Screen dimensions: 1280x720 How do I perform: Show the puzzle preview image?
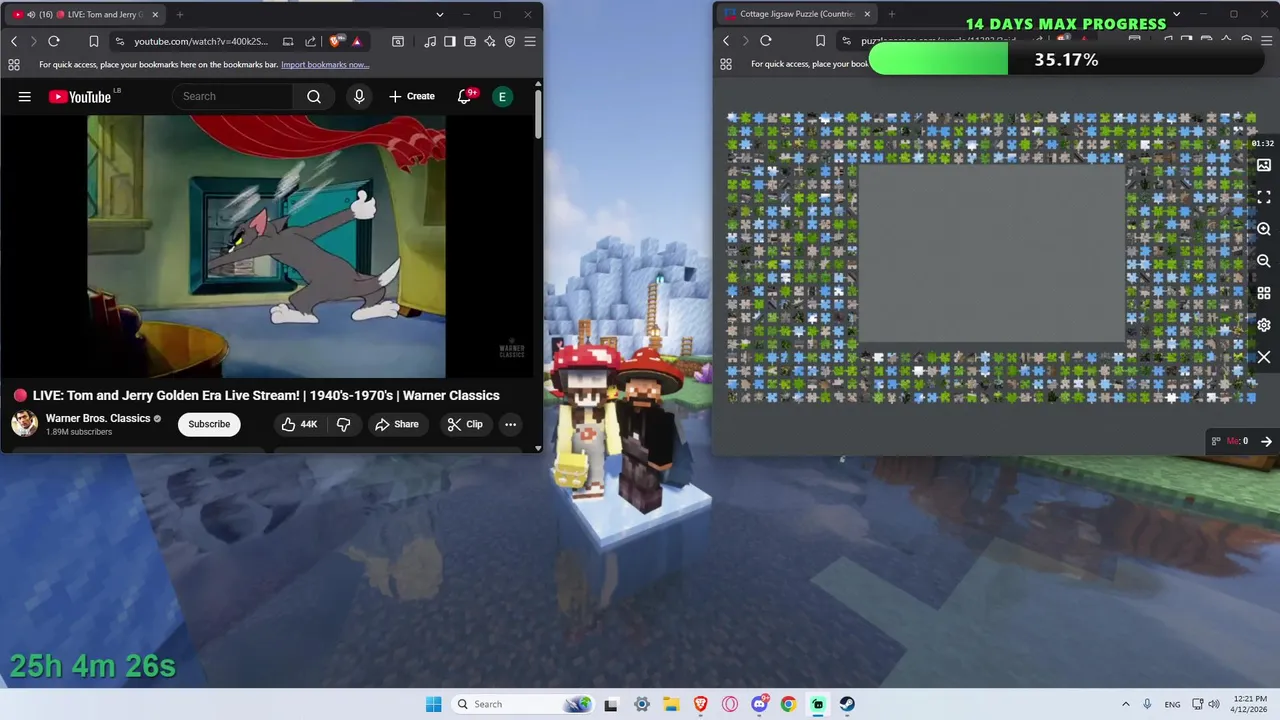tap(1264, 165)
